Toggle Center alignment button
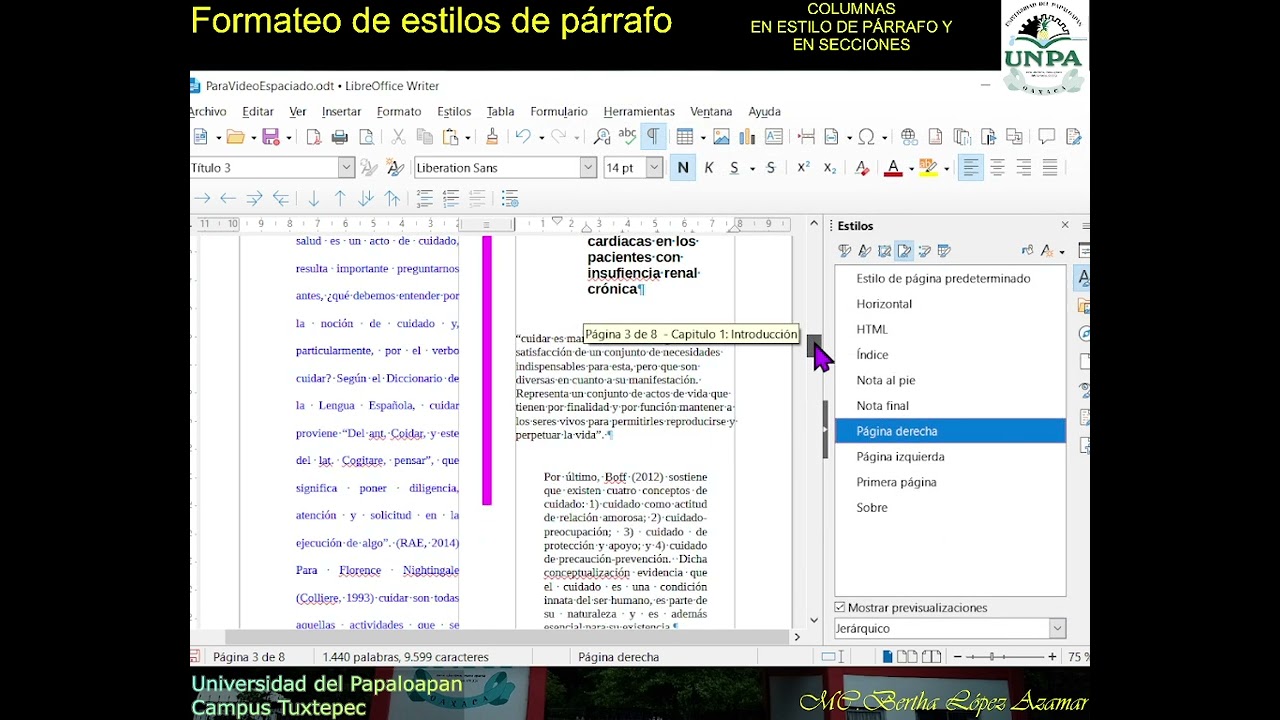This screenshot has height=720, width=1280. [997, 168]
